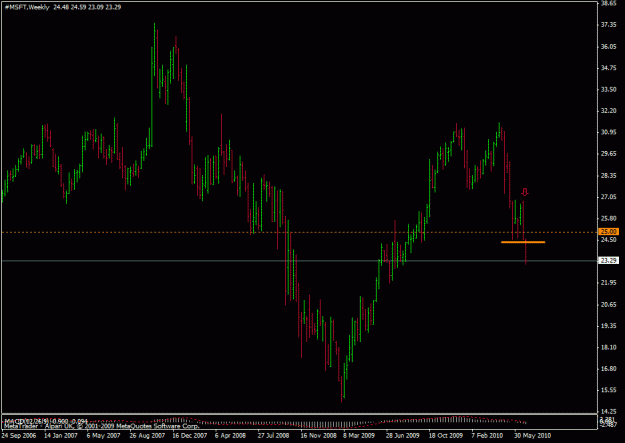The width and height of the screenshot is (625, 443).
Task: Select the current price label 23.29
Action: tap(608, 260)
